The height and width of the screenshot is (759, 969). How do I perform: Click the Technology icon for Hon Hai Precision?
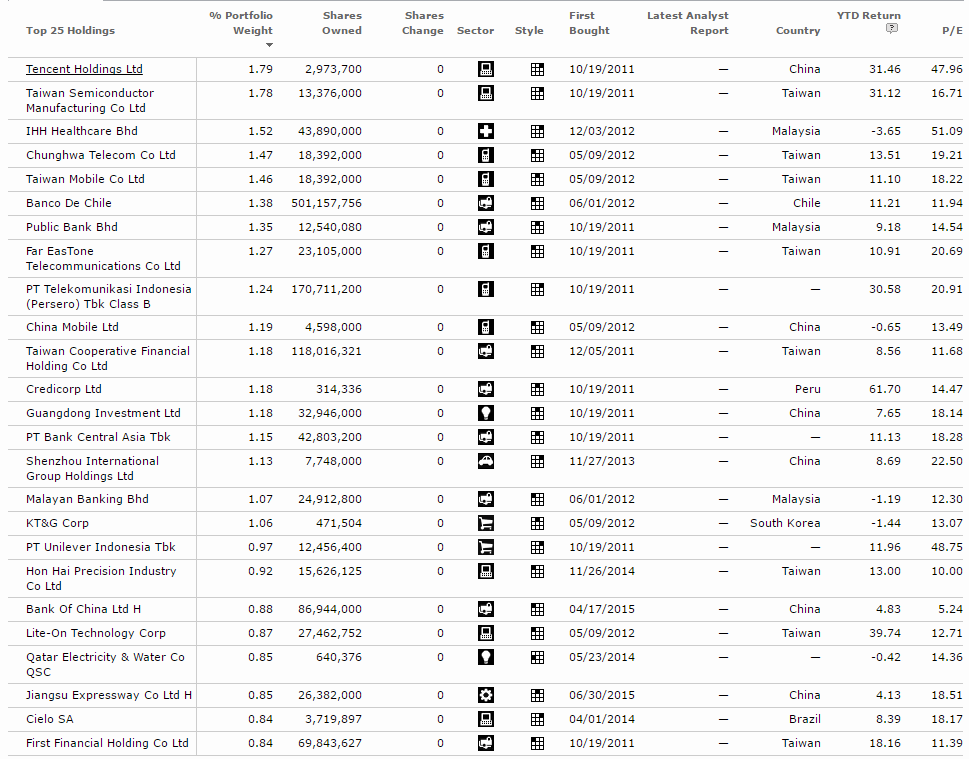point(485,571)
